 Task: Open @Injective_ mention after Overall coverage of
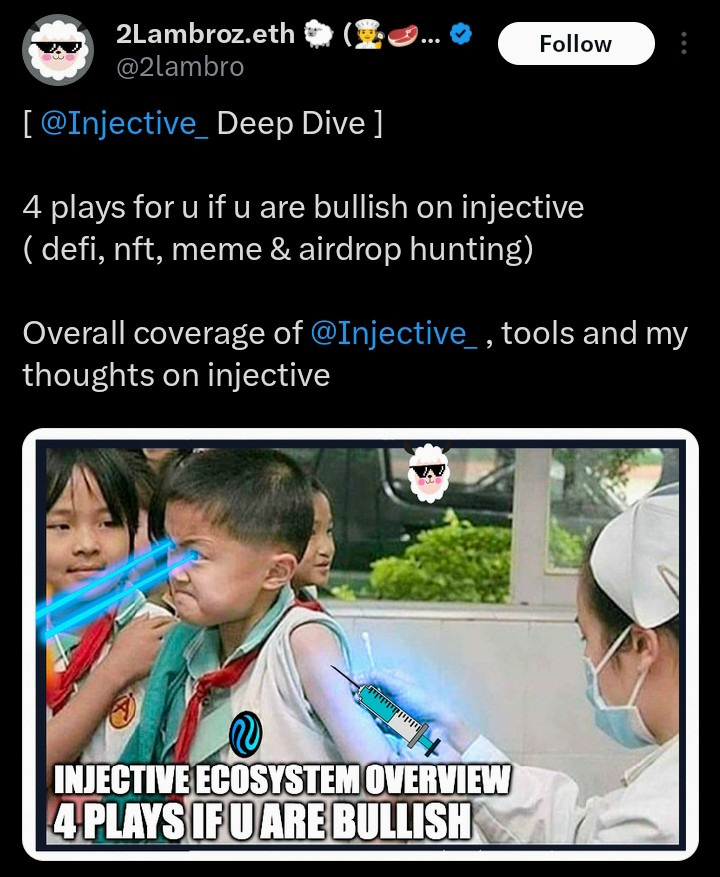click(393, 334)
